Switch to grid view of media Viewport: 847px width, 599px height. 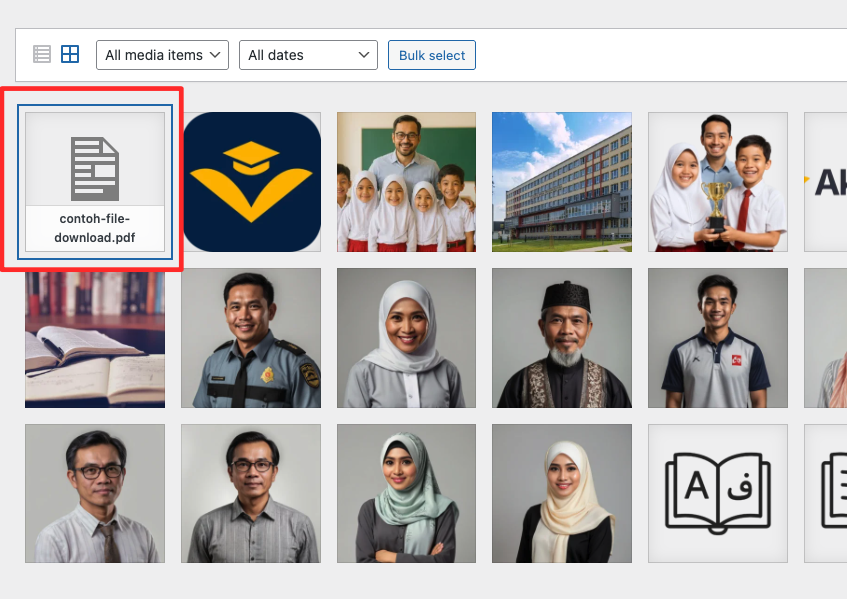pos(70,54)
